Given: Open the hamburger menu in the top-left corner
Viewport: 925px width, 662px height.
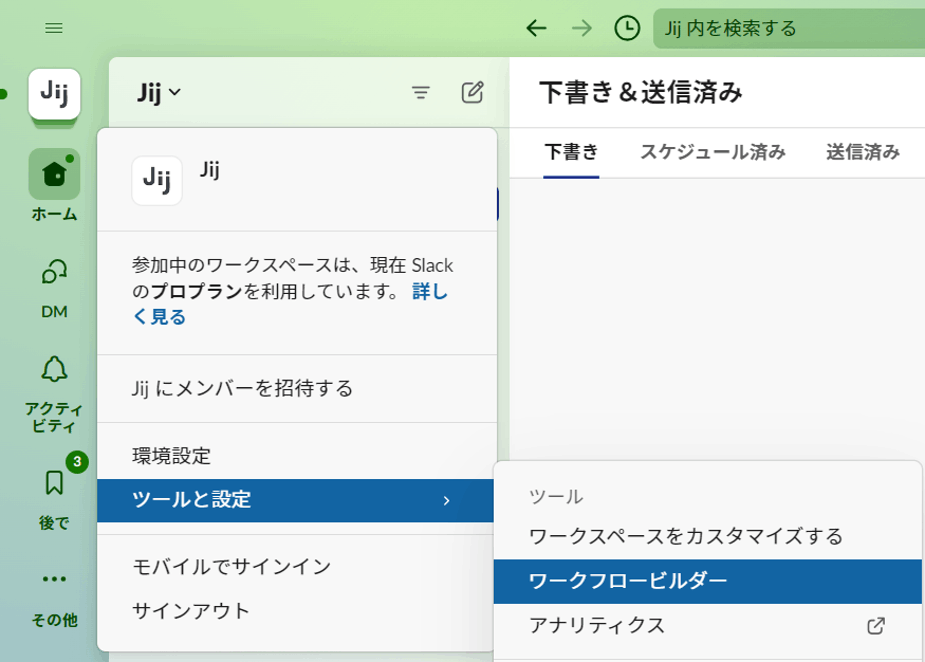Looking at the screenshot, I should tap(54, 28).
